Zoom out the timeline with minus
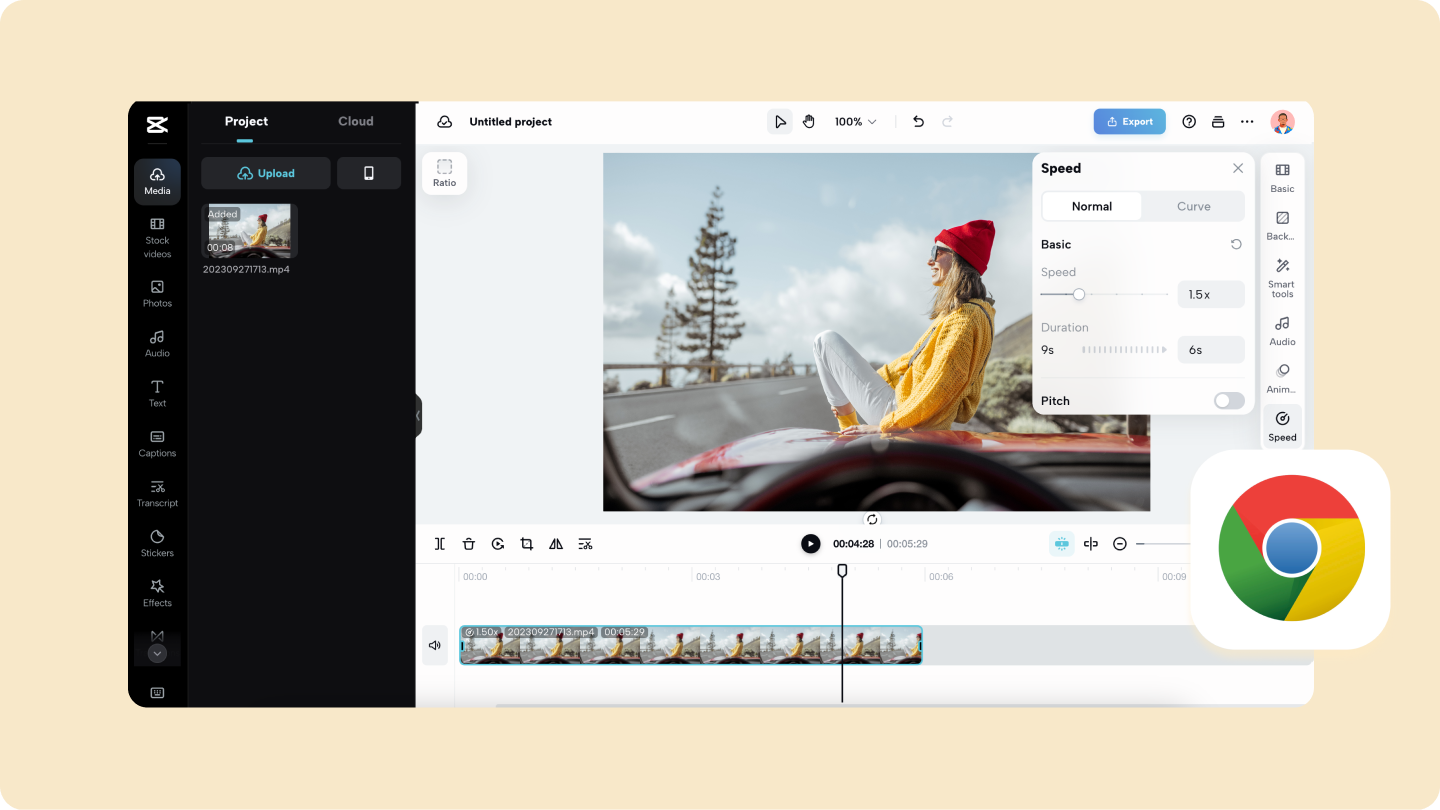 [x=1120, y=544]
